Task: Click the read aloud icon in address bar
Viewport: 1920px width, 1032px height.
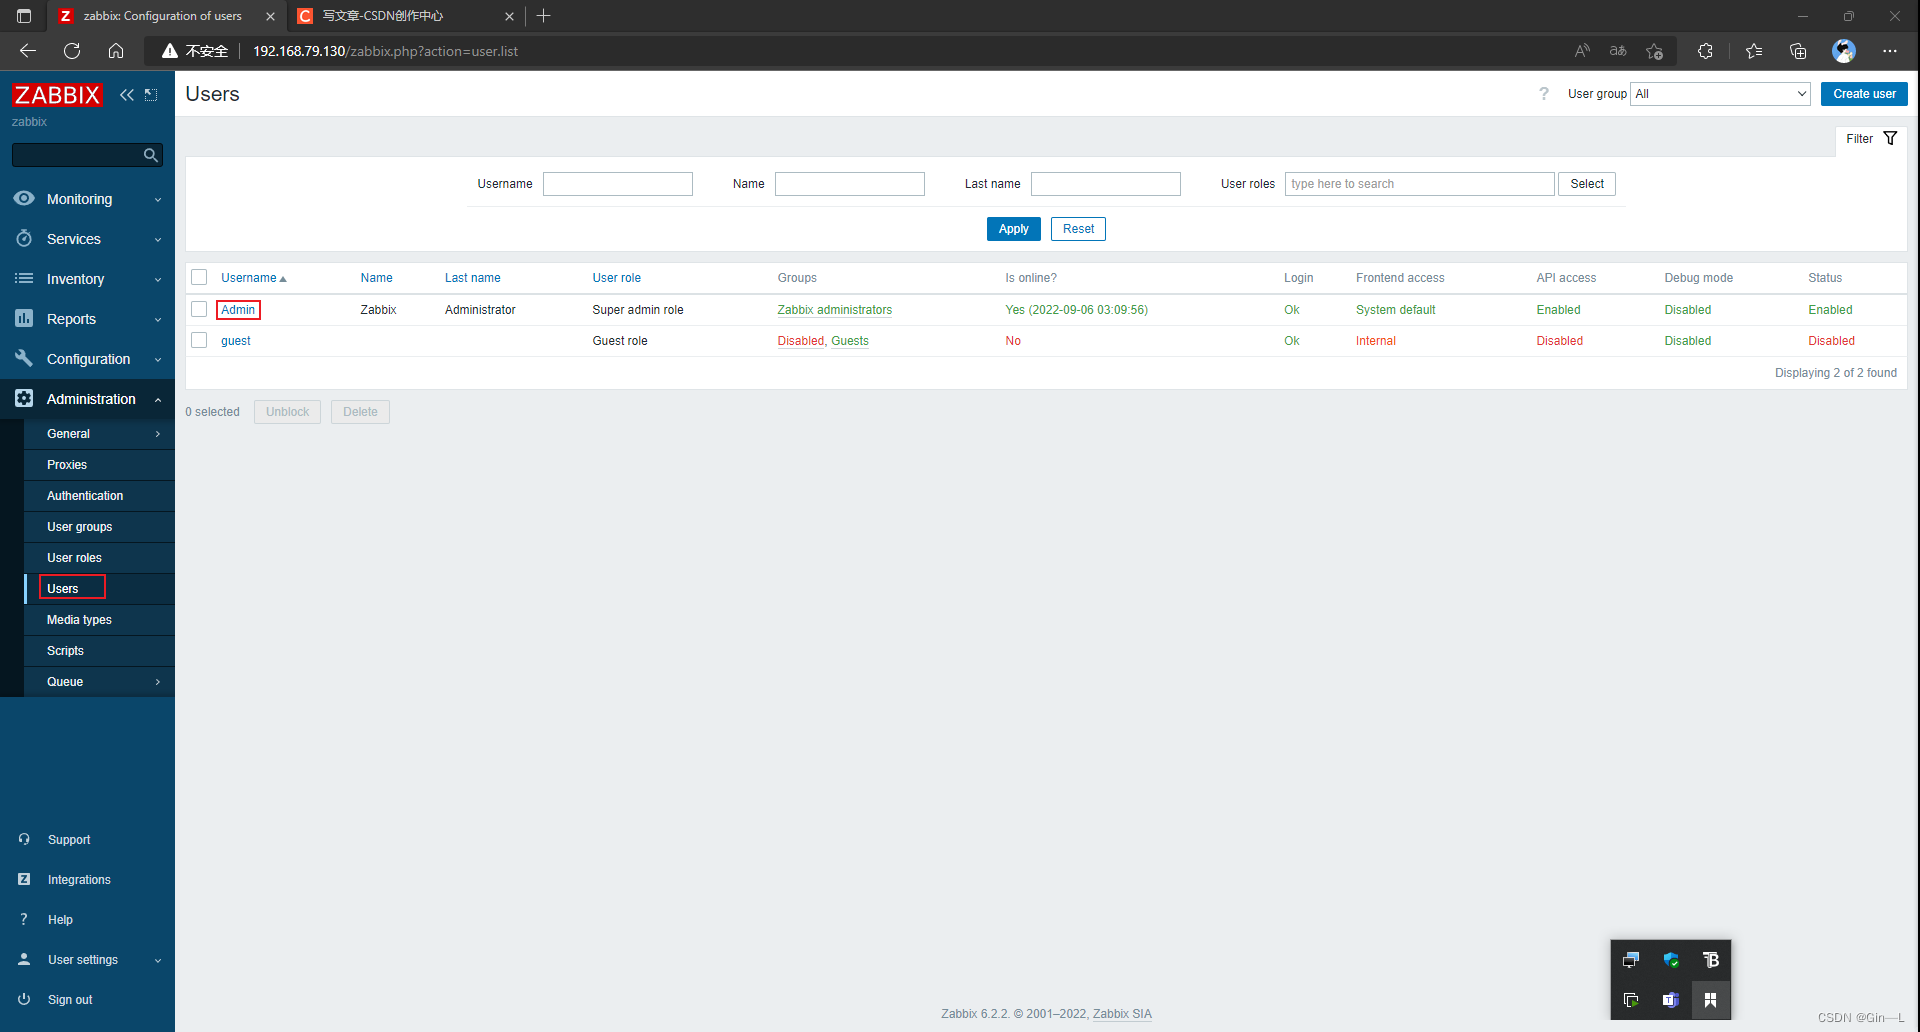Action: (x=1582, y=51)
